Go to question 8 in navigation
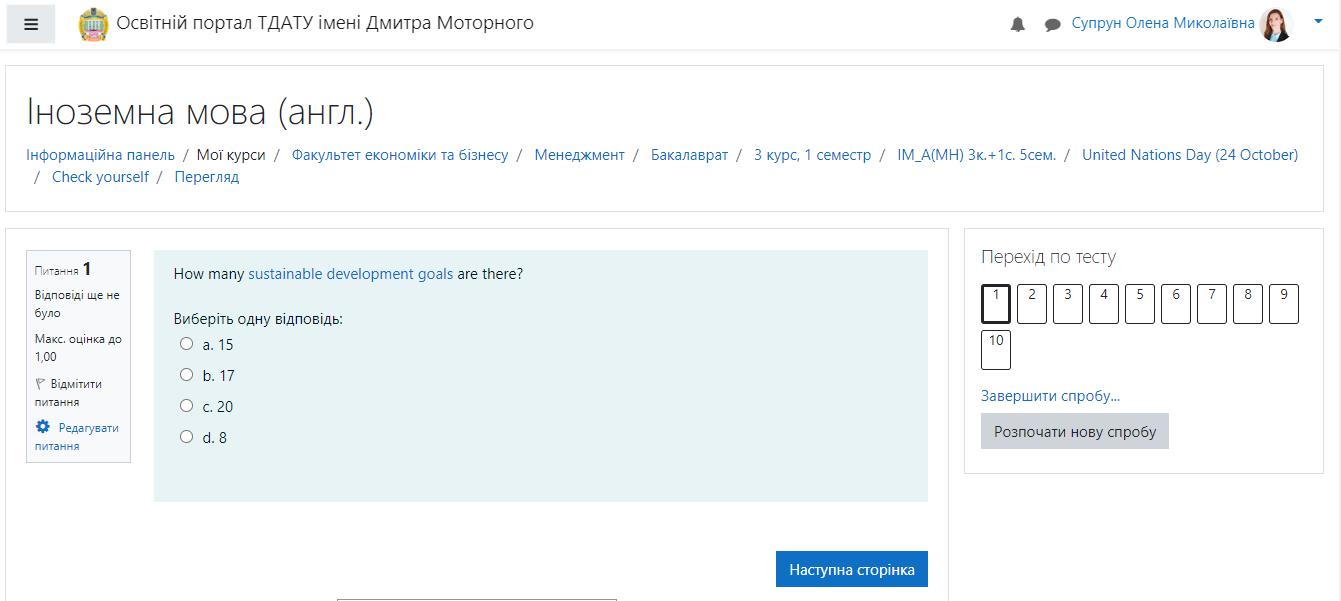The height and width of the screenshot is (601, 1341). [1248, 304]
